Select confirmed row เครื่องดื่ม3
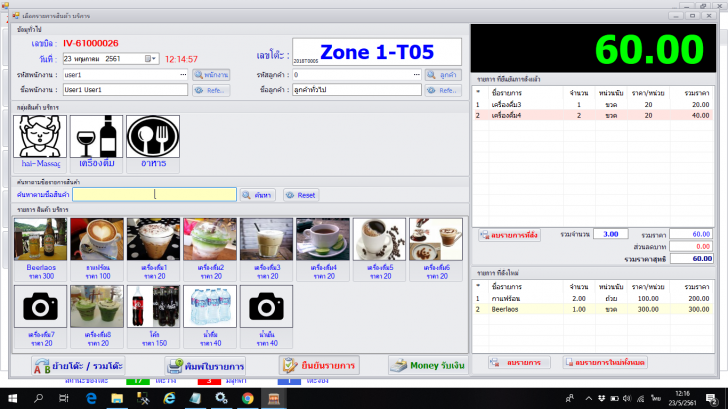 pos(593,104)
